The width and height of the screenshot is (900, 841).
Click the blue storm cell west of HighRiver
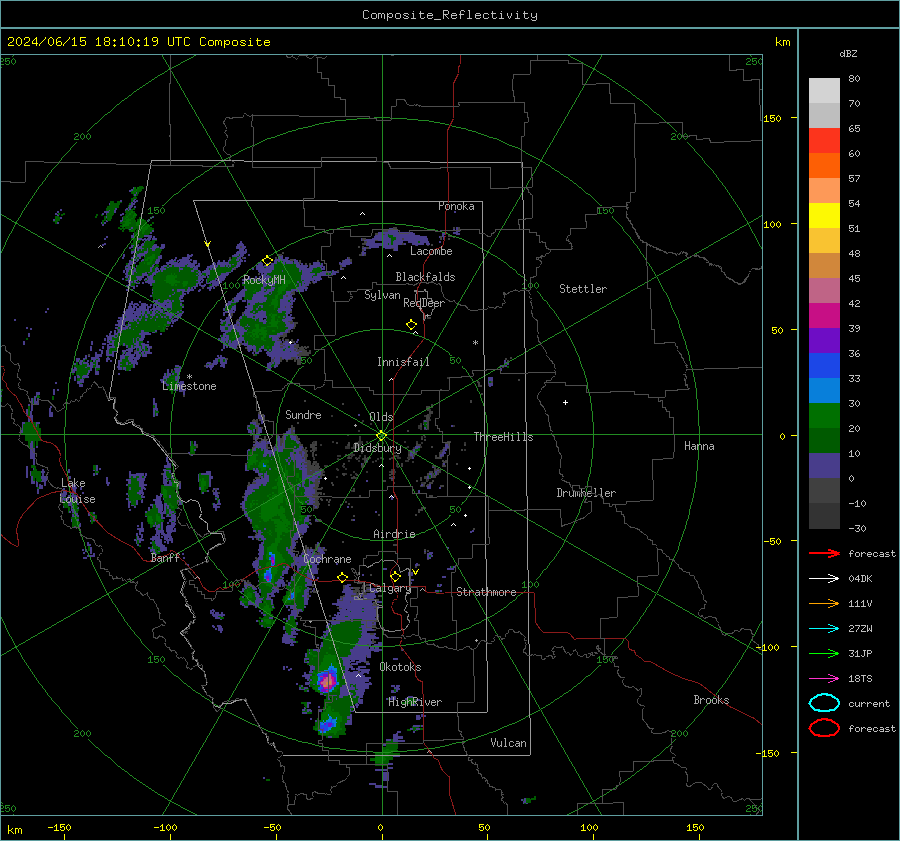coord(328,724)
